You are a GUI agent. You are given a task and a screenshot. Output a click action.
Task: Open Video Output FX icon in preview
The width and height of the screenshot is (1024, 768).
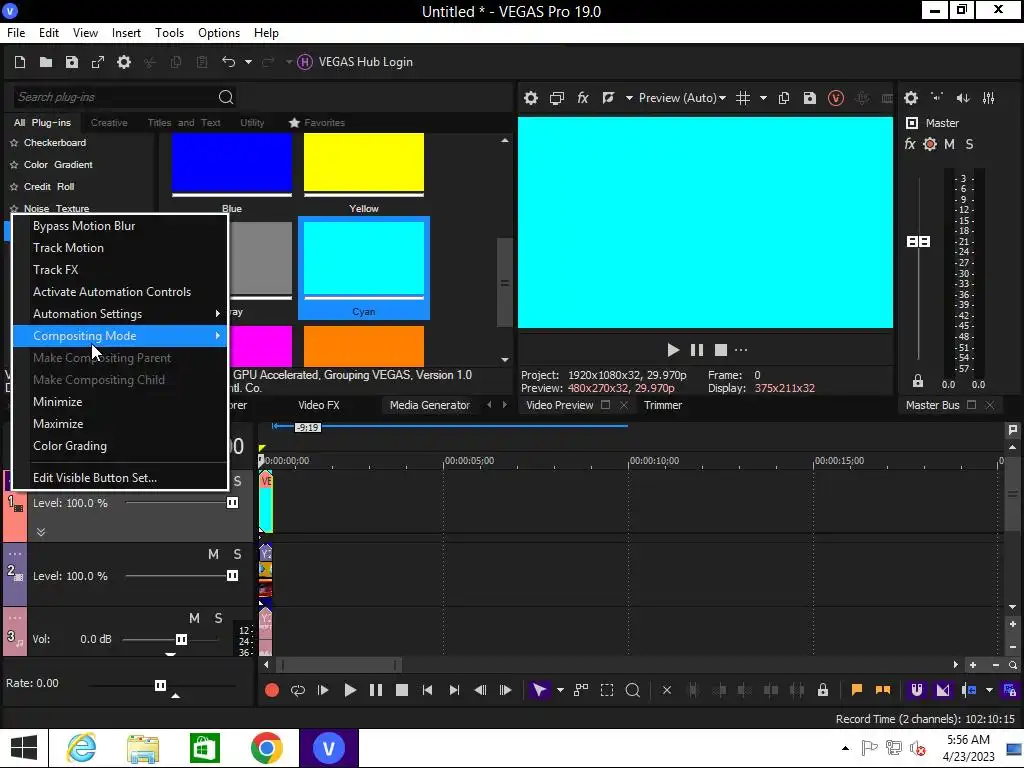(583, 98)
